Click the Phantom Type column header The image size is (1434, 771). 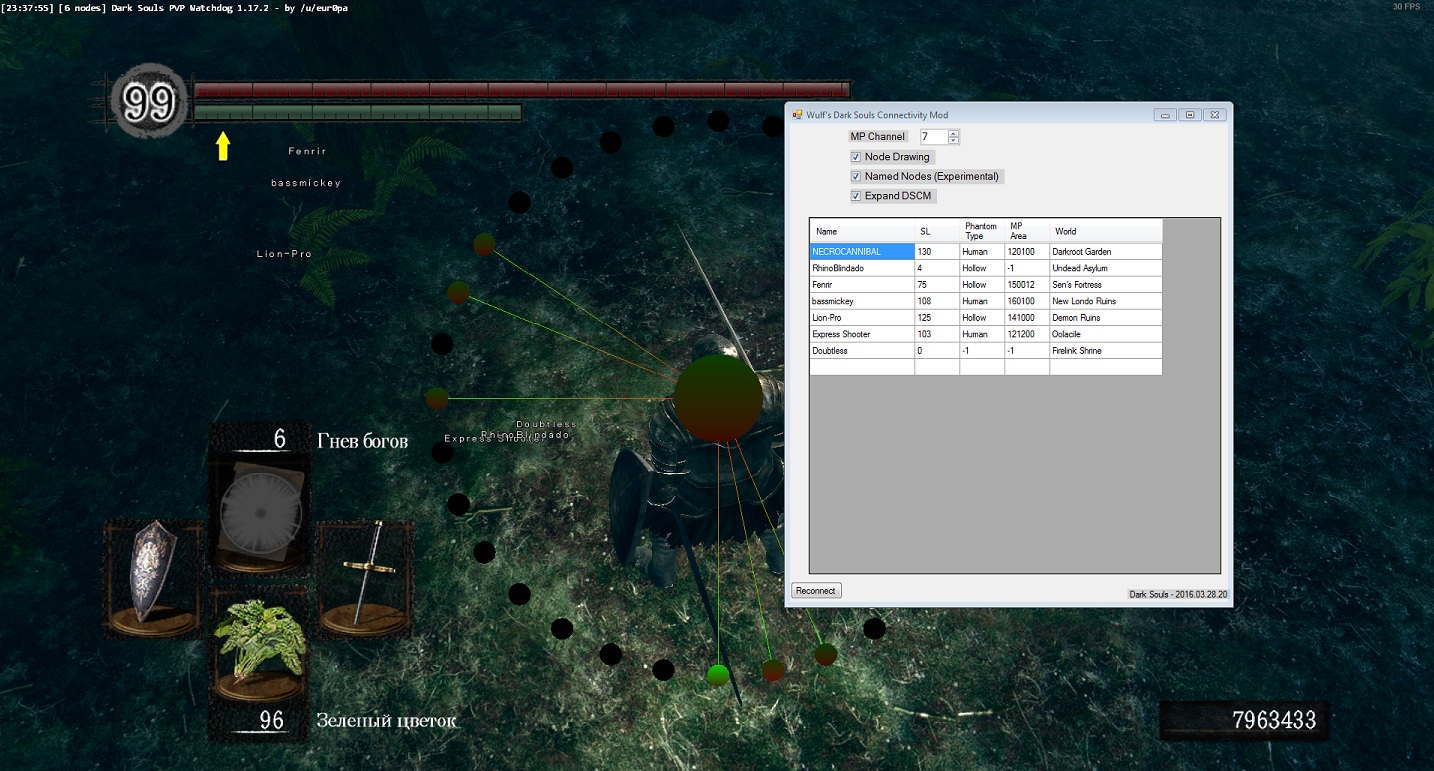[x=982, y=231]
